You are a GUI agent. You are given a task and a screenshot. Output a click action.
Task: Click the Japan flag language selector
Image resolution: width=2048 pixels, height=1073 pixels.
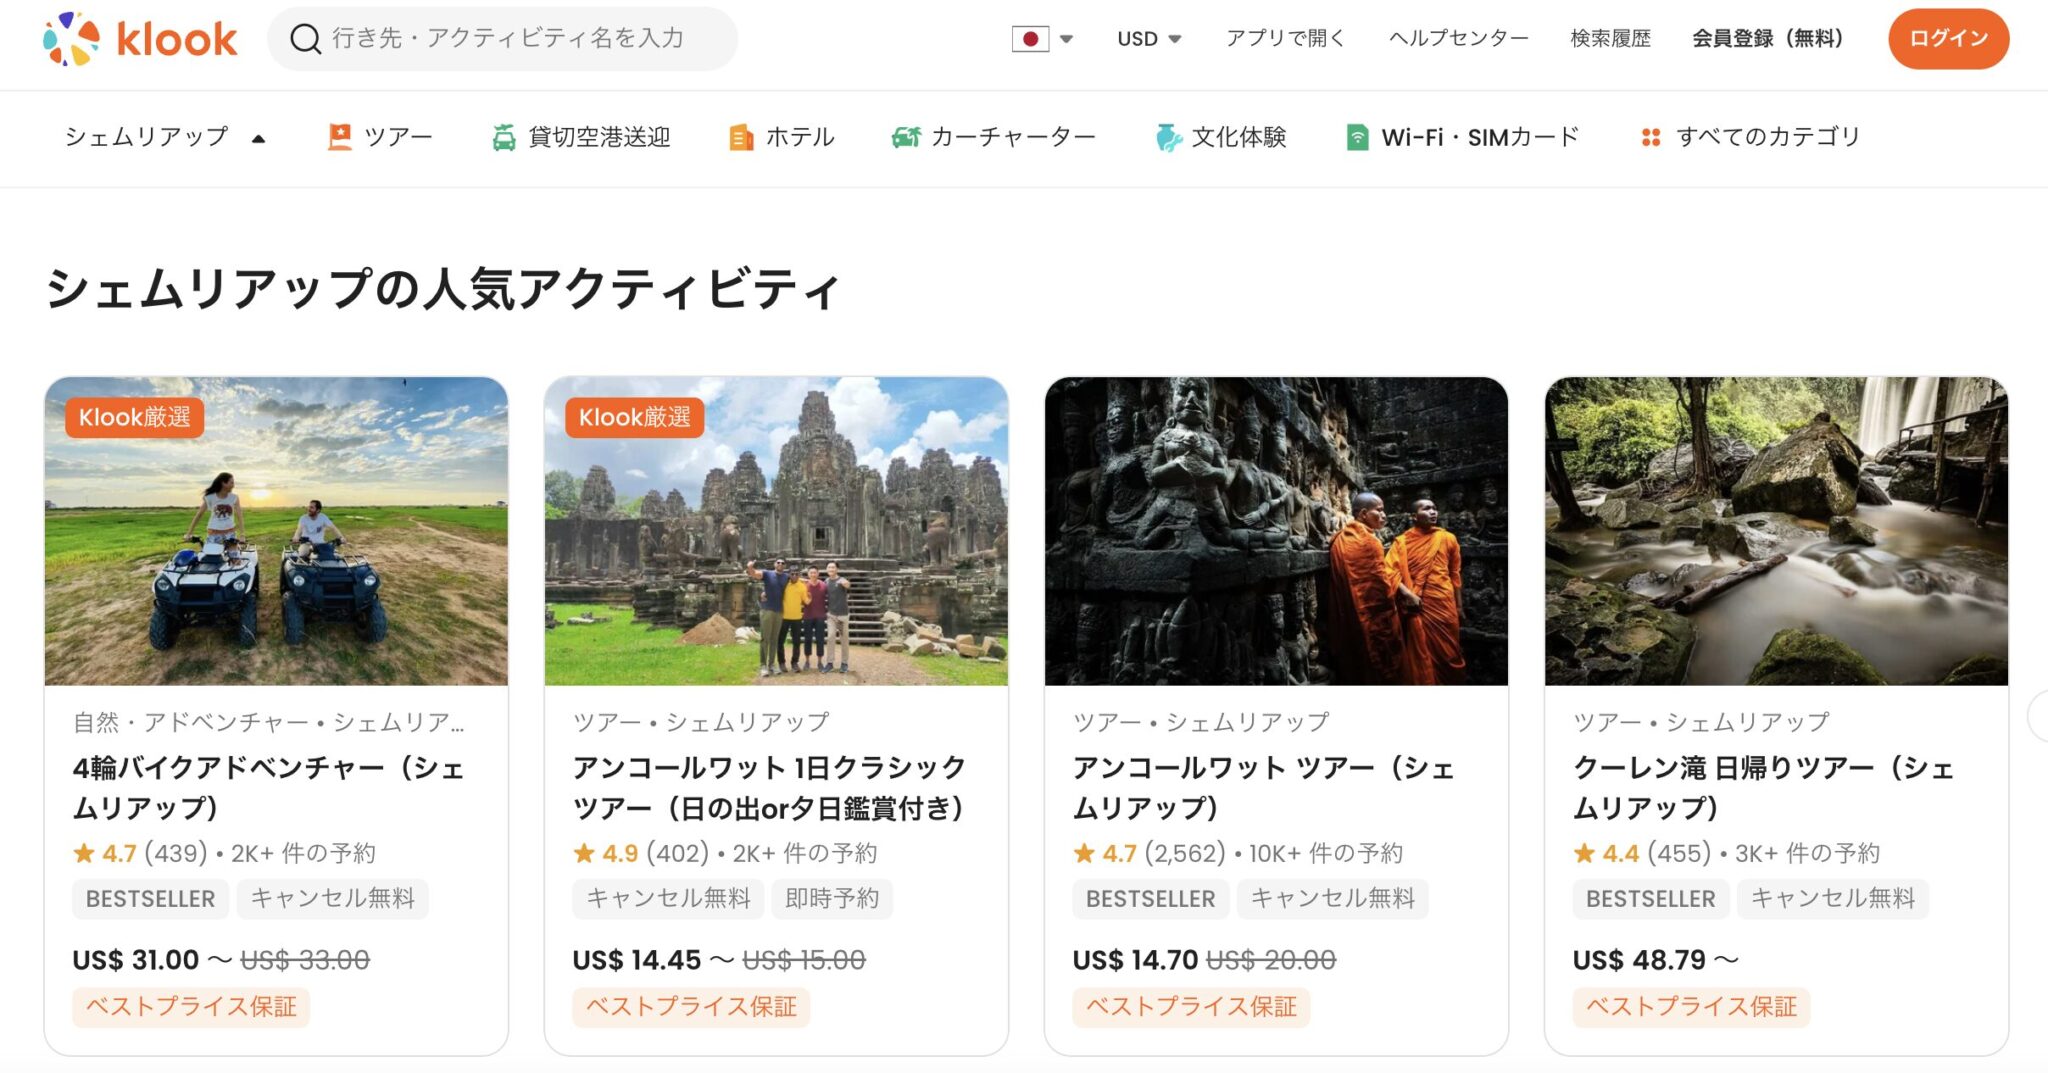pyautogui.click(x=1032, y=38)
